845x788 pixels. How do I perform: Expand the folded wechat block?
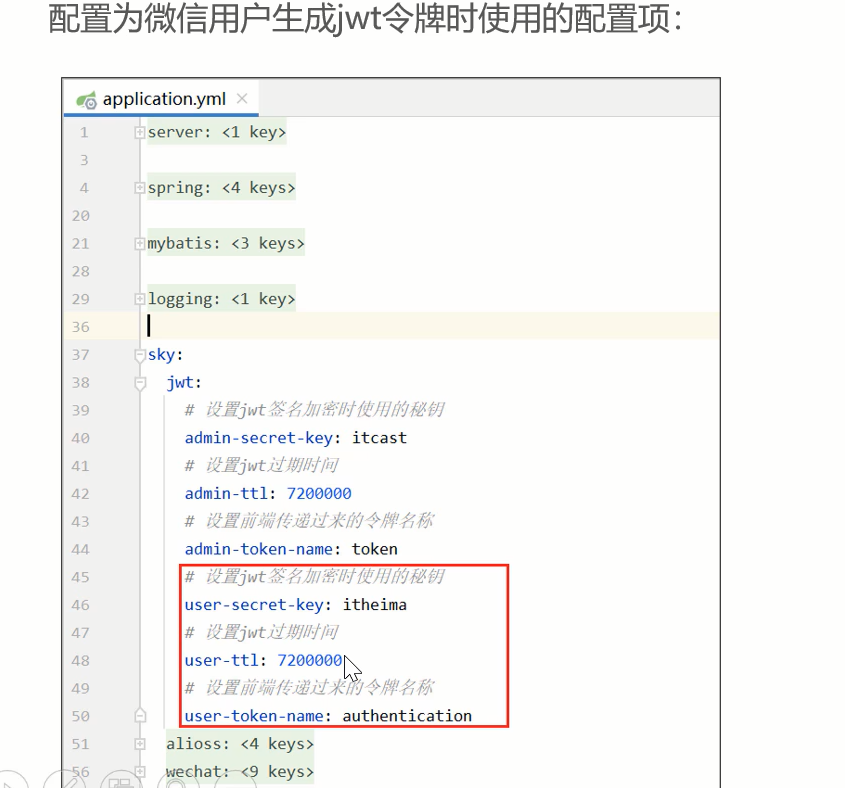tap(140, 772)
